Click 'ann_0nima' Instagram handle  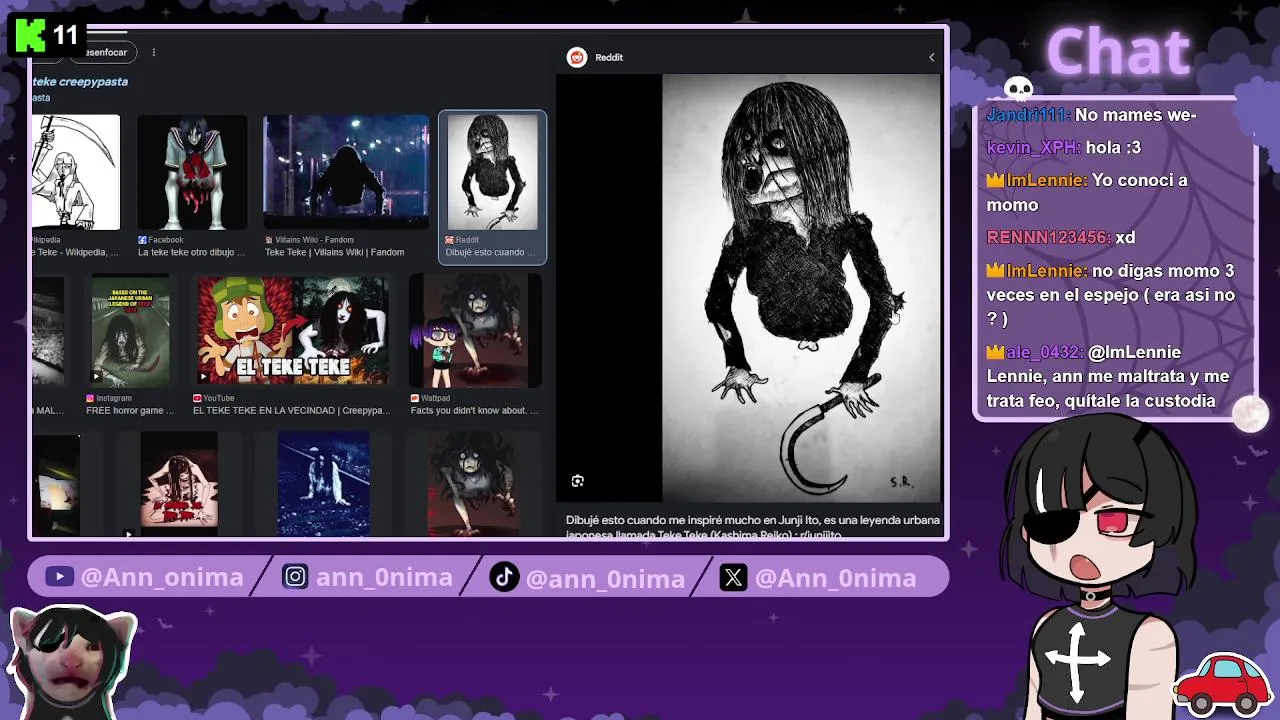(x=384, y=577)
